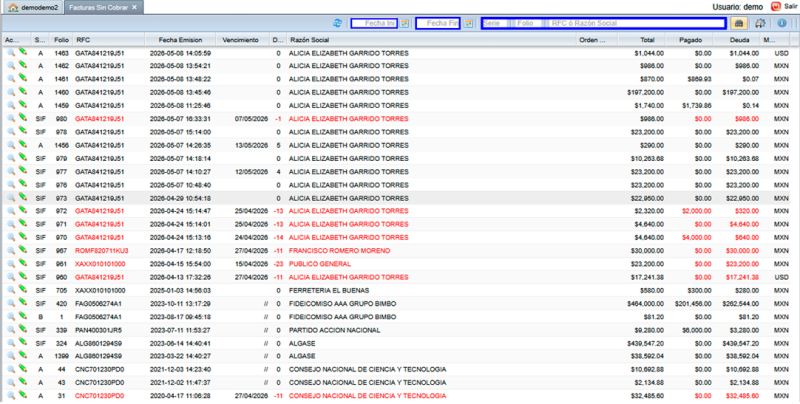Viewport: 800px width, 404px height.
Task: Switch to the demodemo2 home tab
Action: click(34, 8)
